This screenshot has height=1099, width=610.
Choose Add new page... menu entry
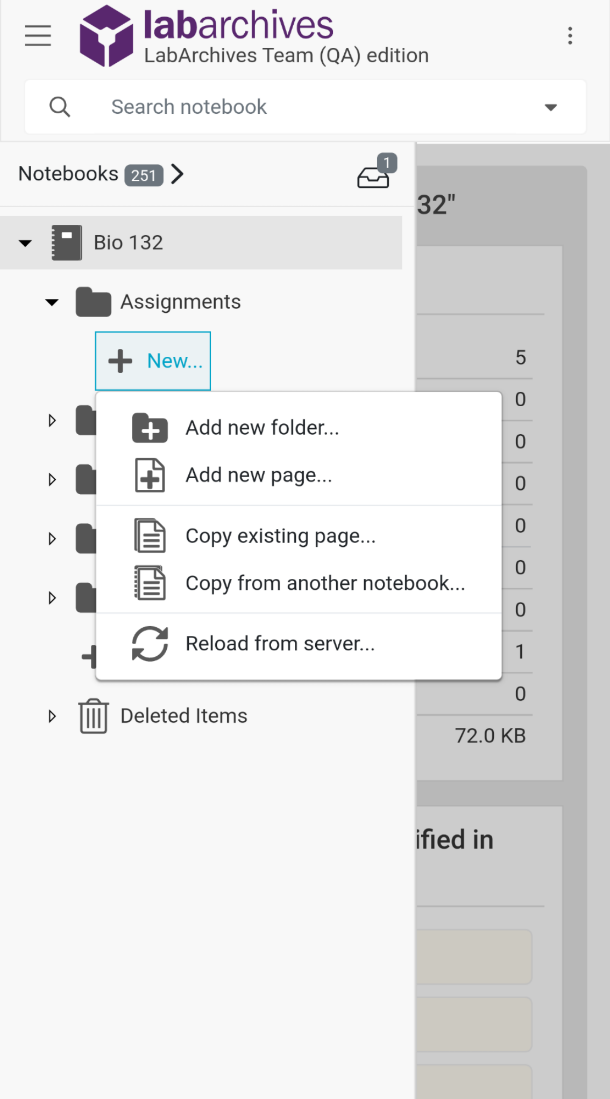299,475
